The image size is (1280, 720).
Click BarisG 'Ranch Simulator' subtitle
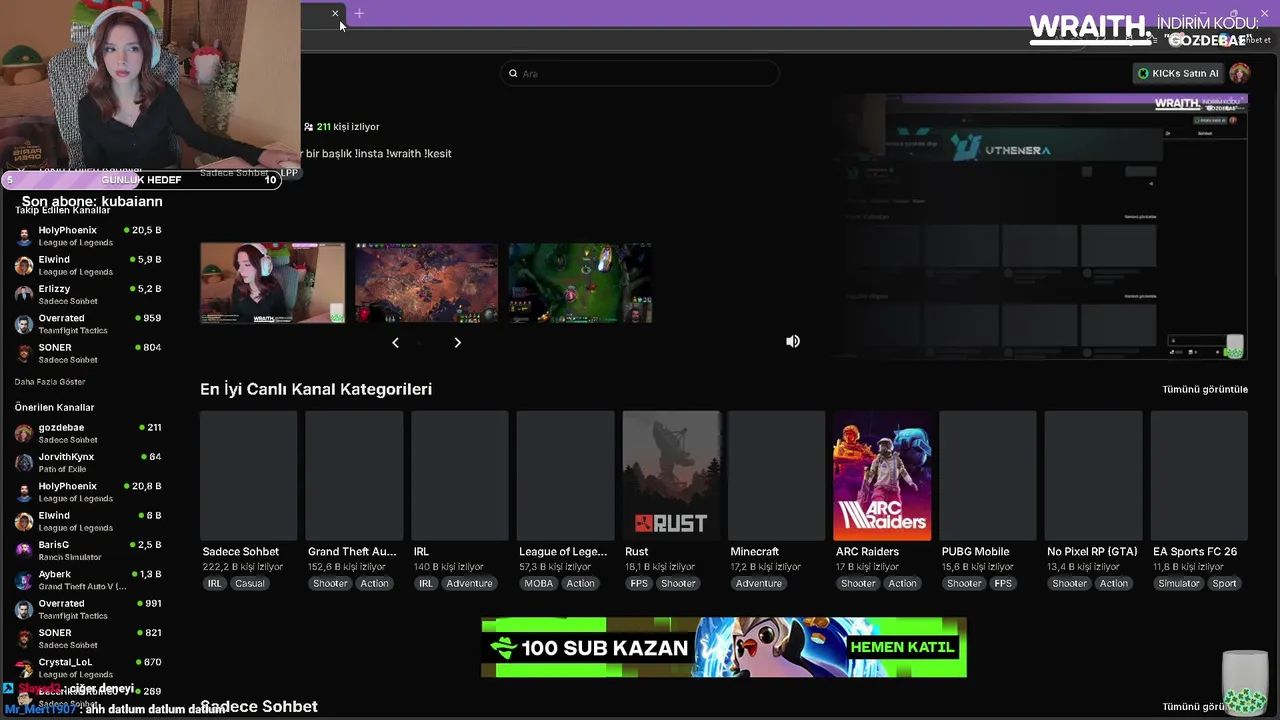coord(70,557)
